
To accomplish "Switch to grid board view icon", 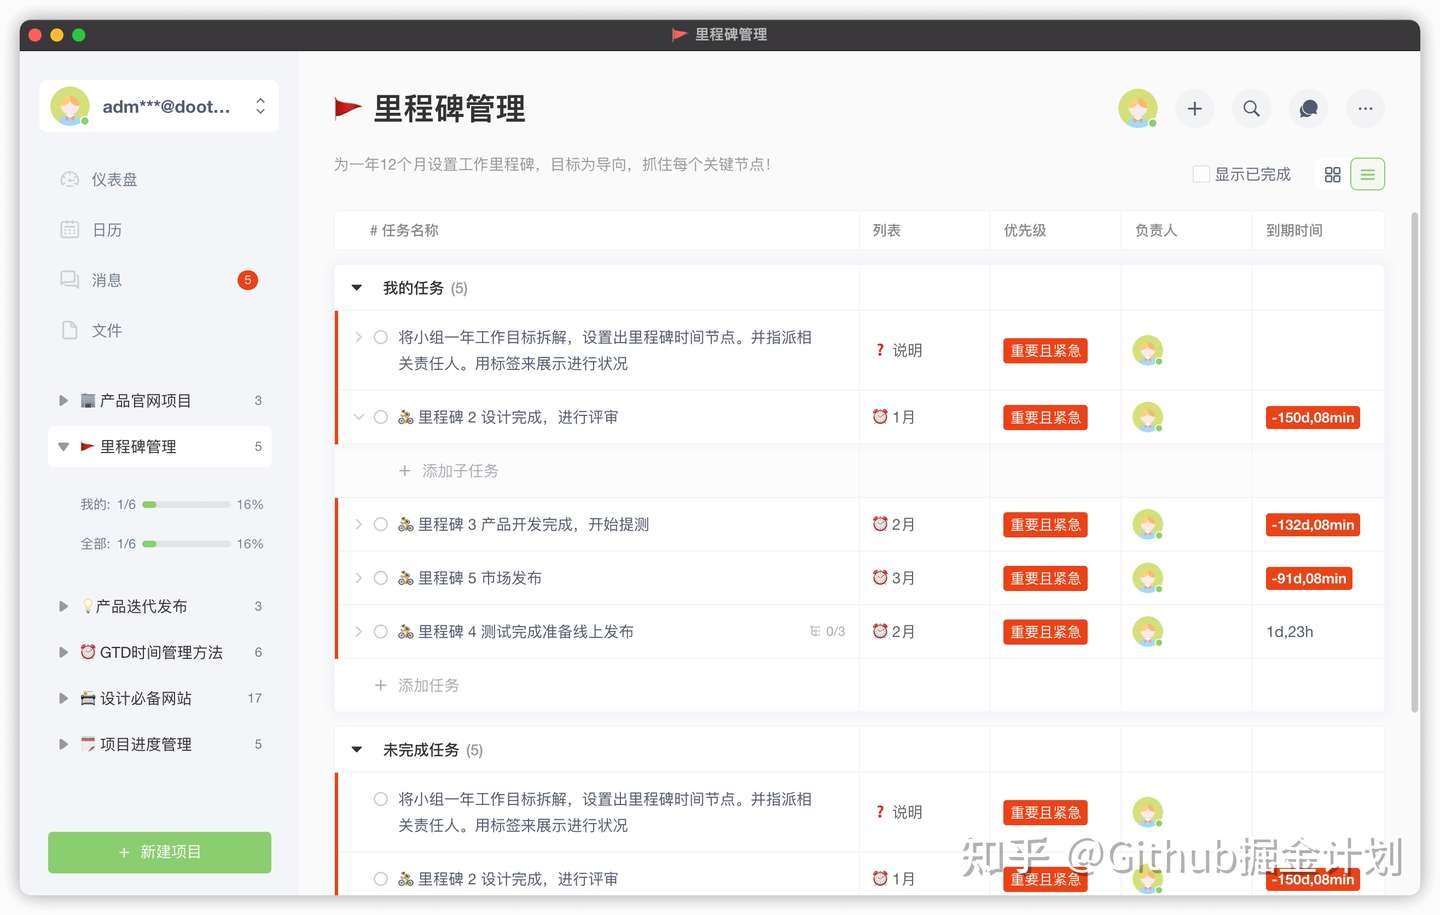I will [1332, 175].
